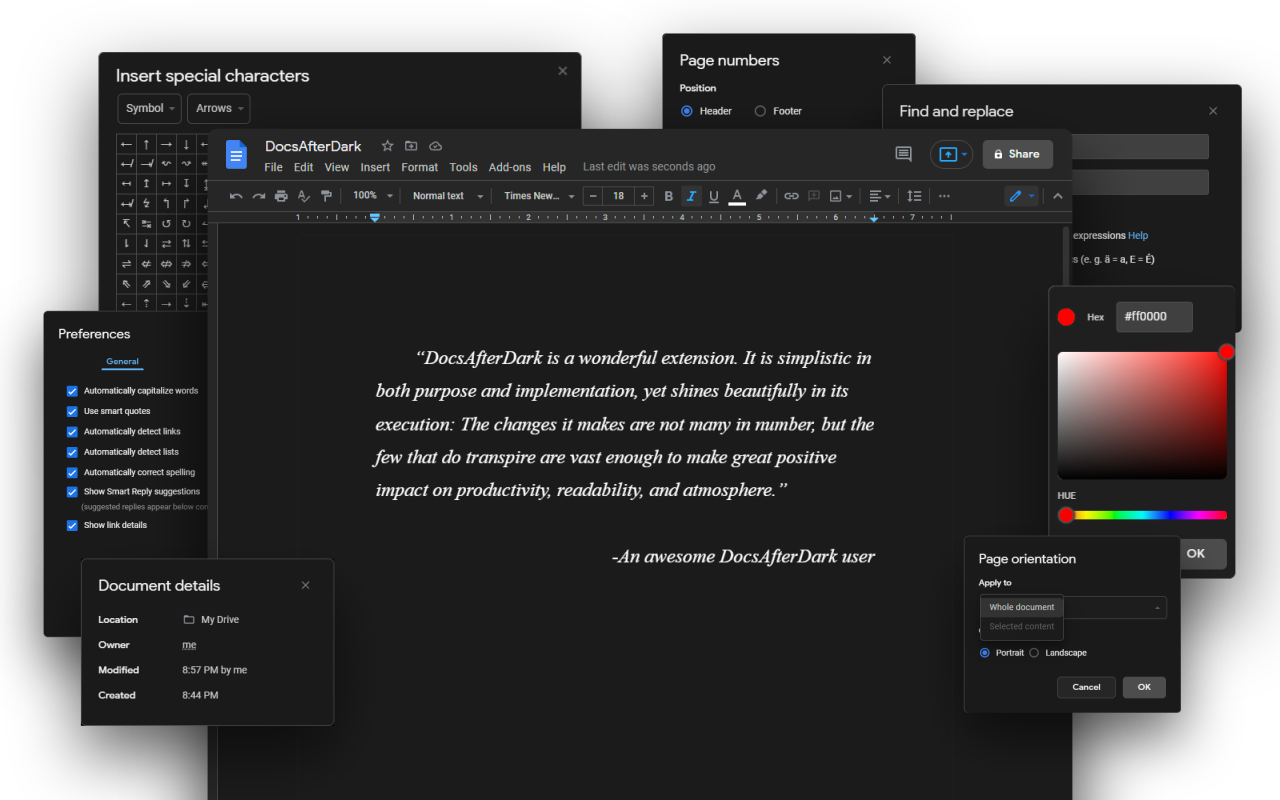Uncheck Automatically capitalize words
The width and height of the screenshot is (1280, 800).
pos(72,391)
